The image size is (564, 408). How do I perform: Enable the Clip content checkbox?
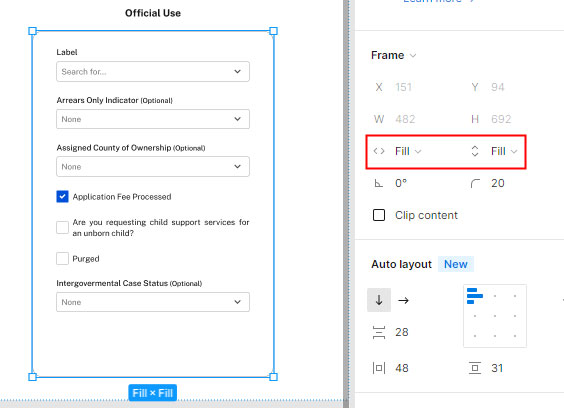click(x=379, y=215)
